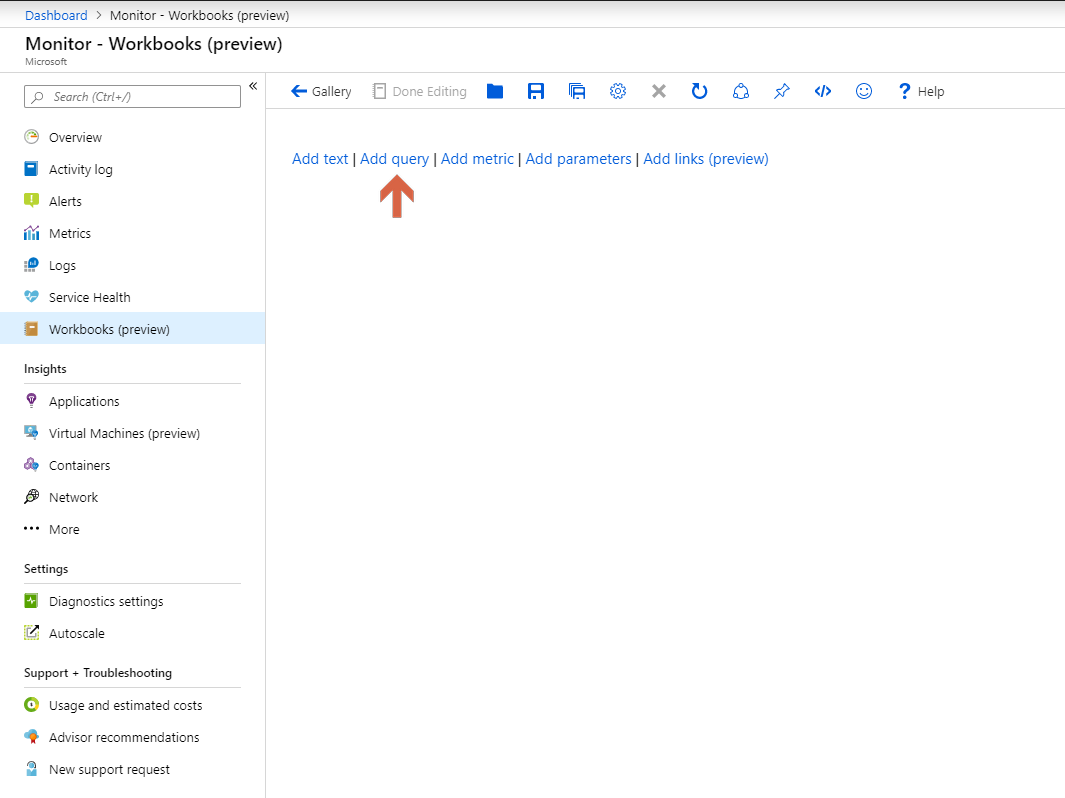This screenshot has height=798, width=1065.
Task: Expand More insights ellipsis
Action: pyautogui.click(x=31, y=528)
